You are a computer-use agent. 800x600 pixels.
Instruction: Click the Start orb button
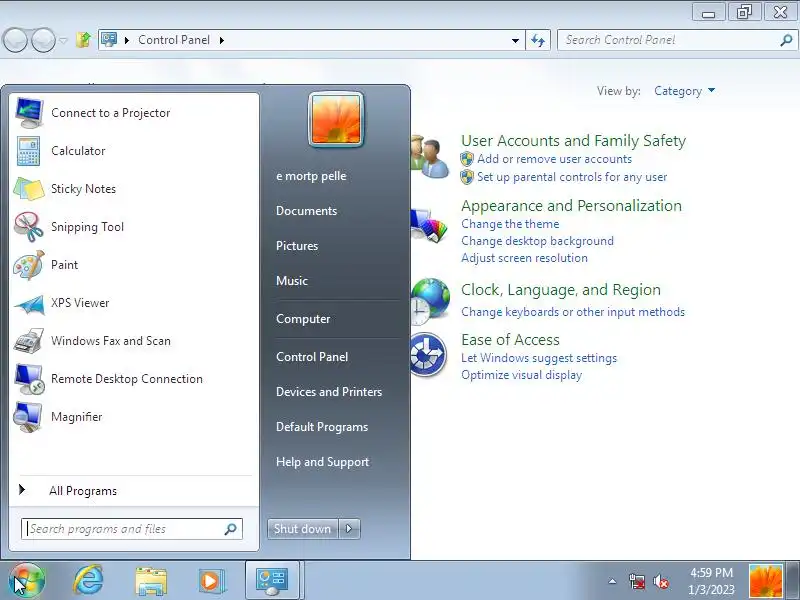pos(27,581)
